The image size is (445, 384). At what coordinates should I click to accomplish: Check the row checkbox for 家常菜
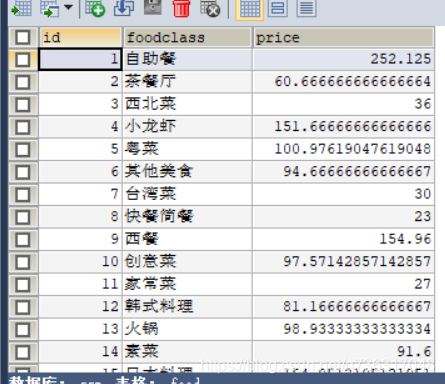23,285
